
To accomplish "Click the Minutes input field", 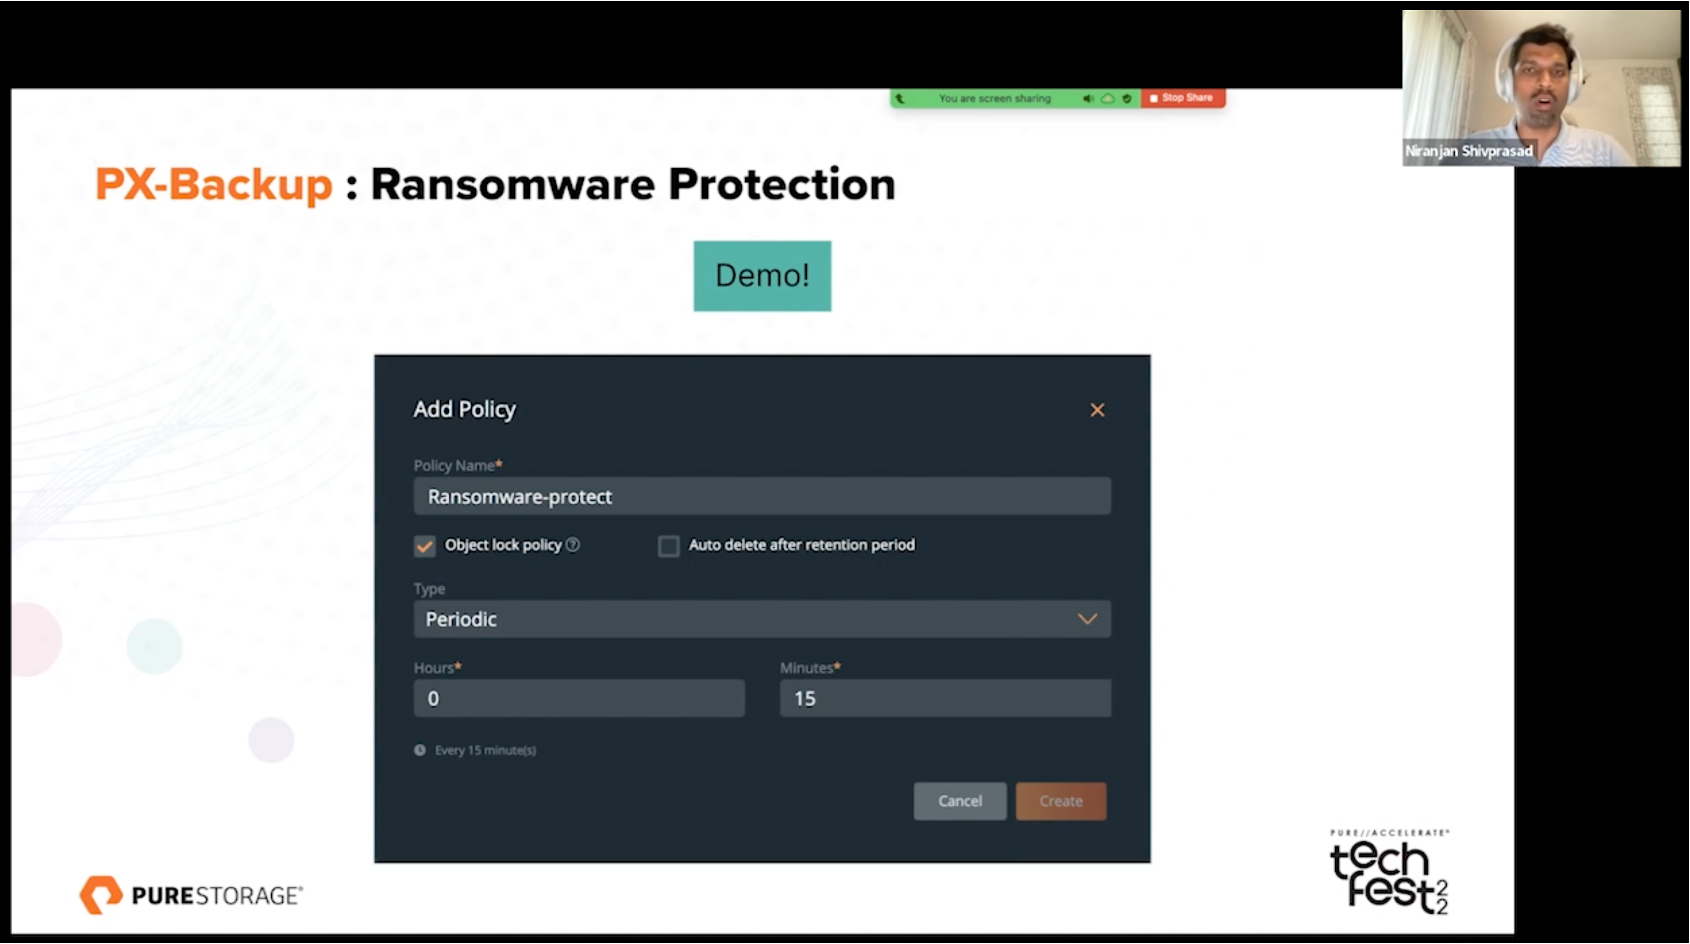I will [945, 698].
